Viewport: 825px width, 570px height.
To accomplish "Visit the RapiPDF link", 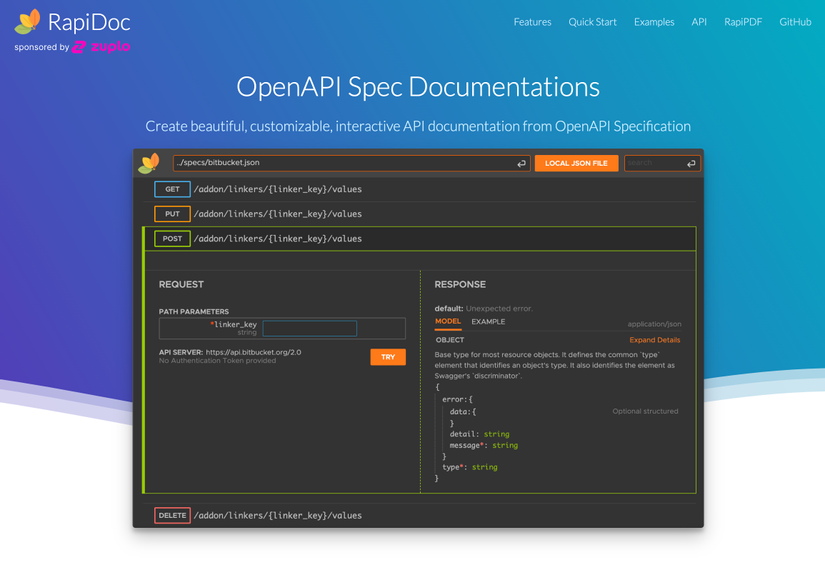I will click(x=743, y=22).
